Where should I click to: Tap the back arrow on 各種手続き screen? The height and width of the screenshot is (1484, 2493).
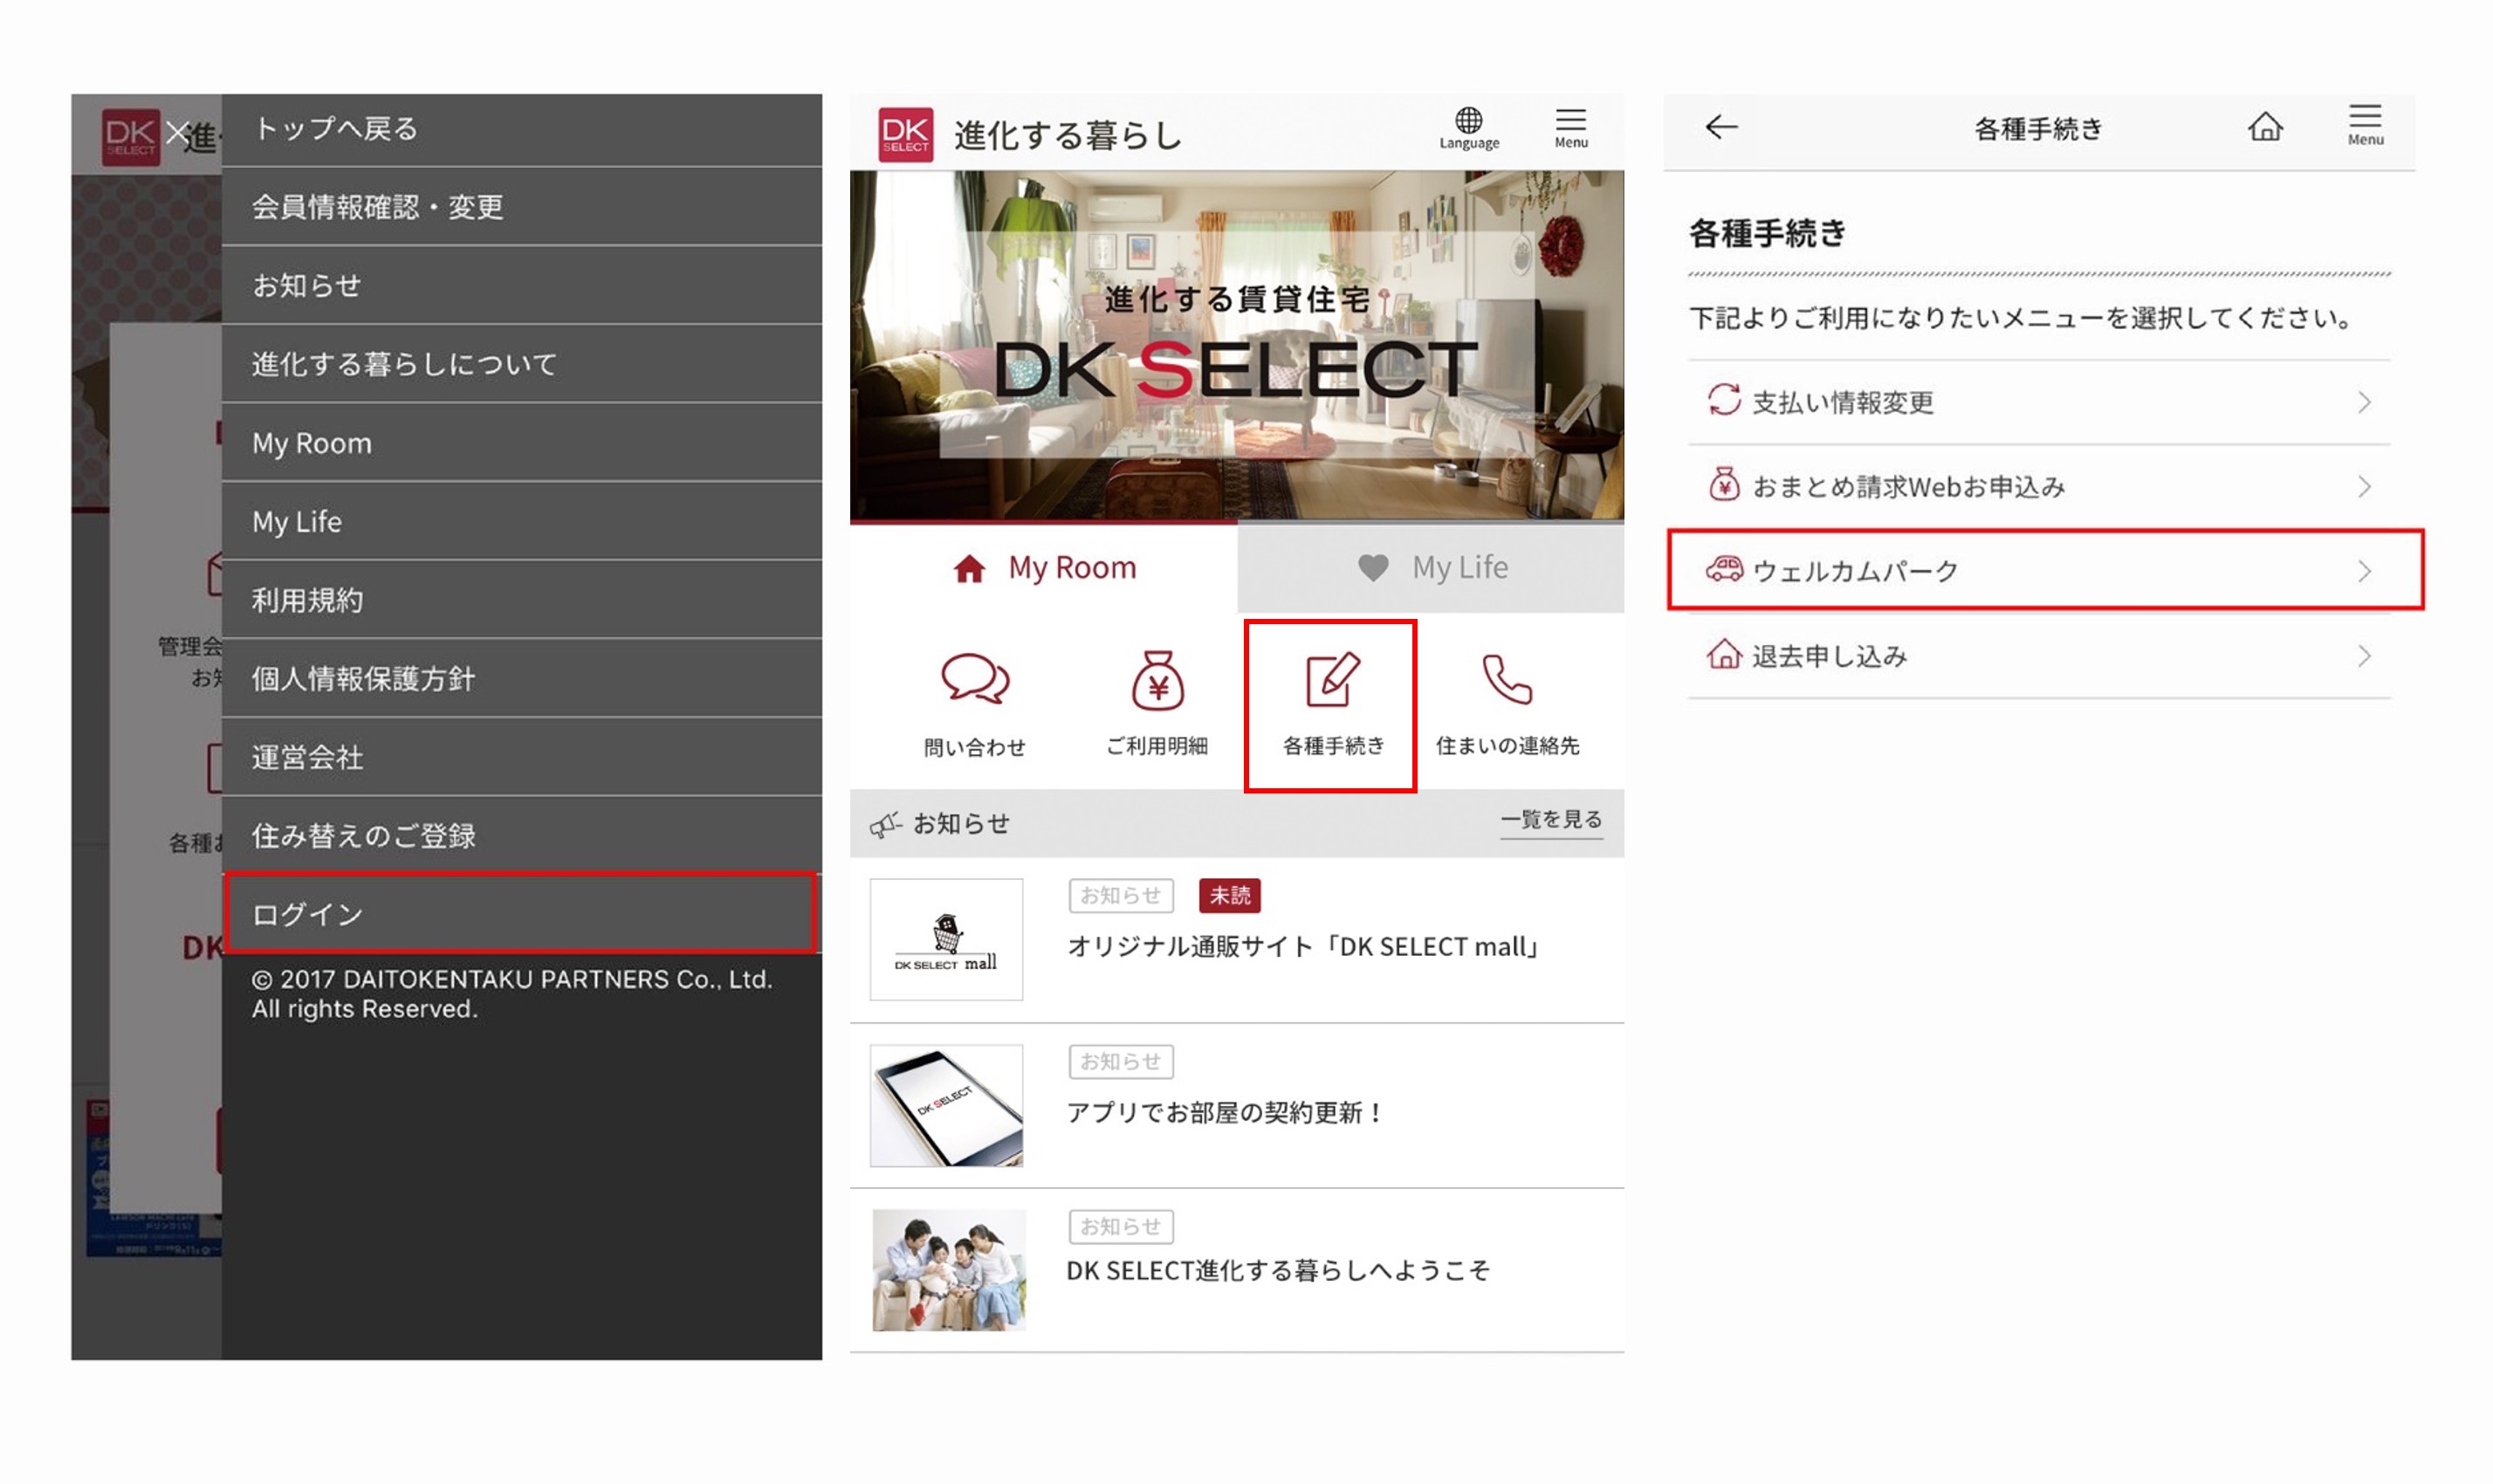[1721, 127]
